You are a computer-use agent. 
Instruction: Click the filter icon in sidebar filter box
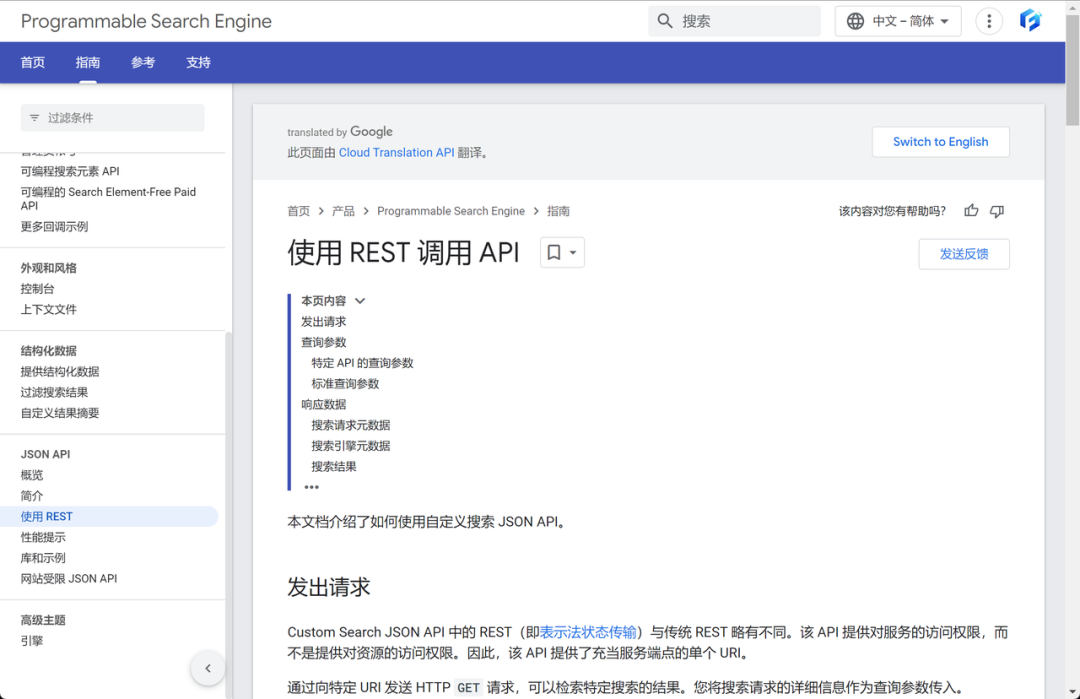click(34, 118)
